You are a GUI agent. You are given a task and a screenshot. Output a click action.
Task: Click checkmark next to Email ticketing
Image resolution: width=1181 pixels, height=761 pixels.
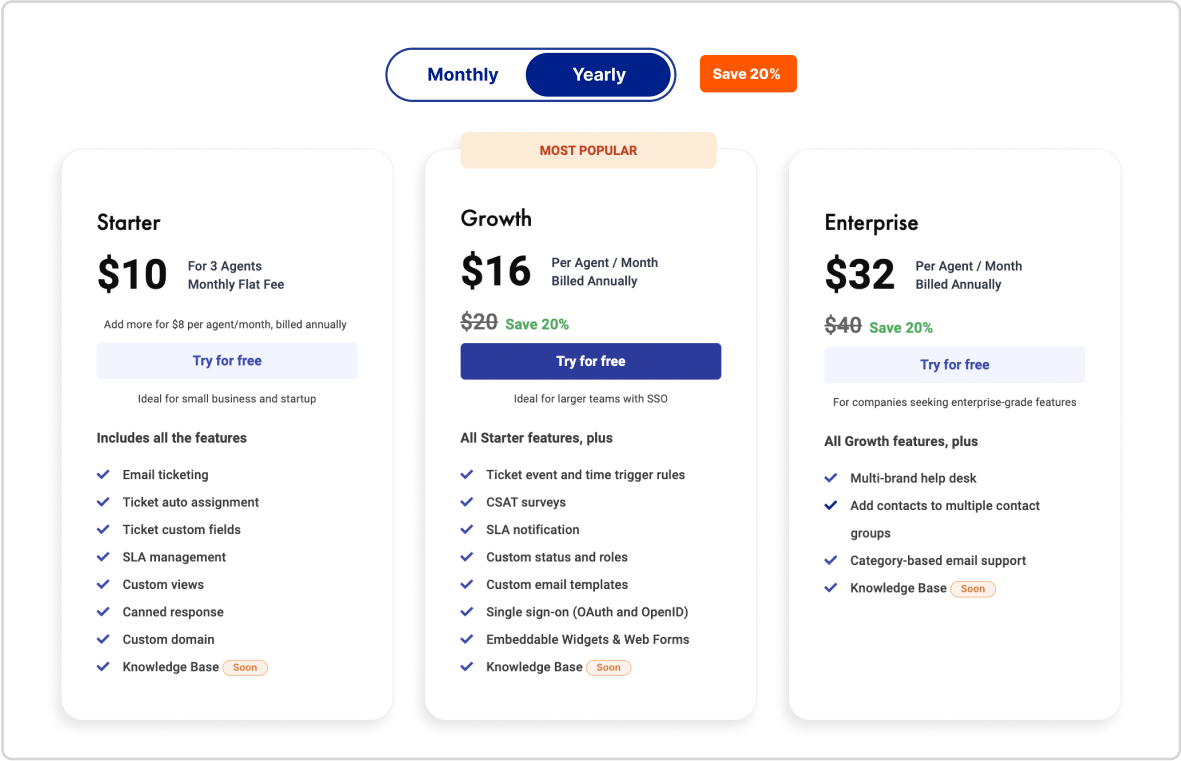point(103,475)
